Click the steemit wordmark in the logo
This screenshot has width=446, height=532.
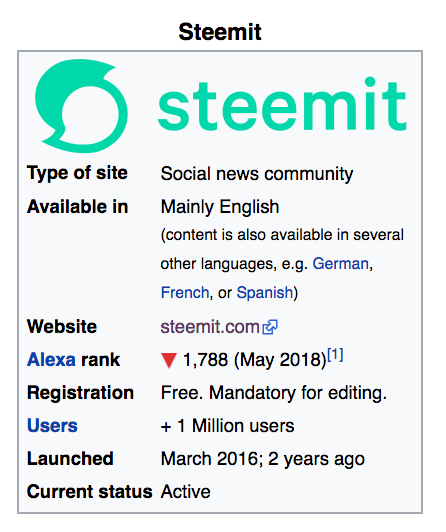(x=282, y=105)
